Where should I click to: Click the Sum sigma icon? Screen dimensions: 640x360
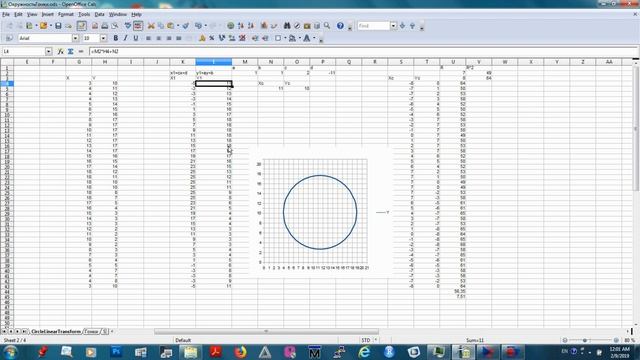(x=71, y=51)
